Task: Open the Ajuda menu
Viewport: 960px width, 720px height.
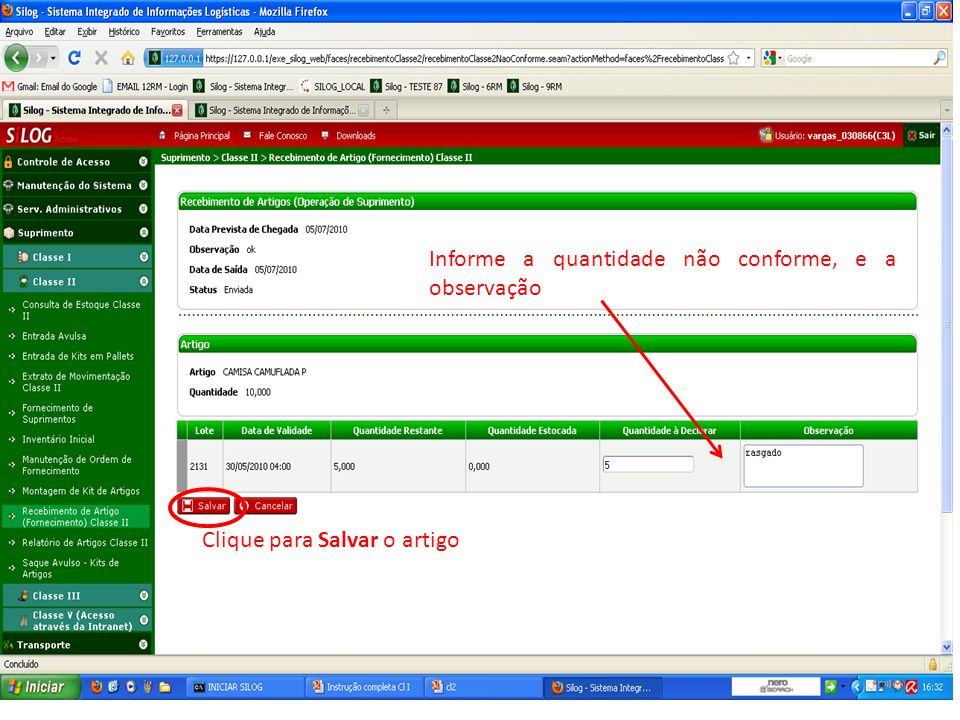Action: click(264, 32)
